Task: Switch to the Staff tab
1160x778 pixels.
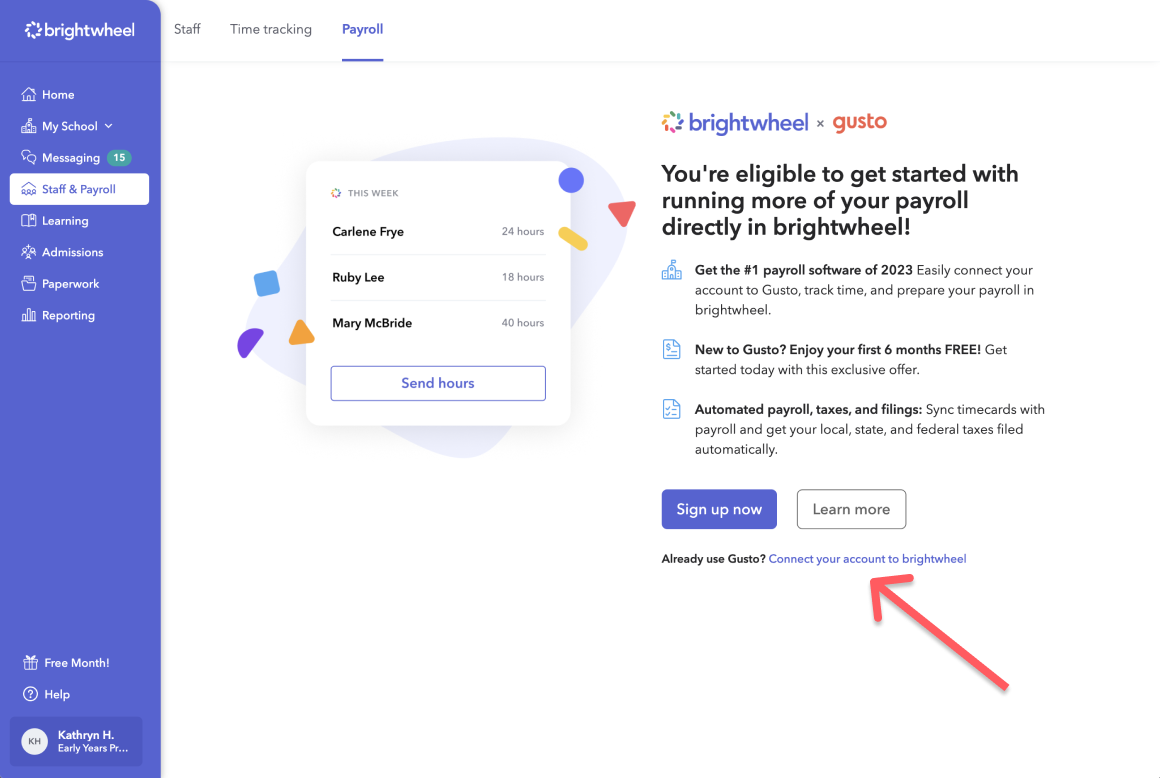Action: pyautogui.click(x=187, y=29)
